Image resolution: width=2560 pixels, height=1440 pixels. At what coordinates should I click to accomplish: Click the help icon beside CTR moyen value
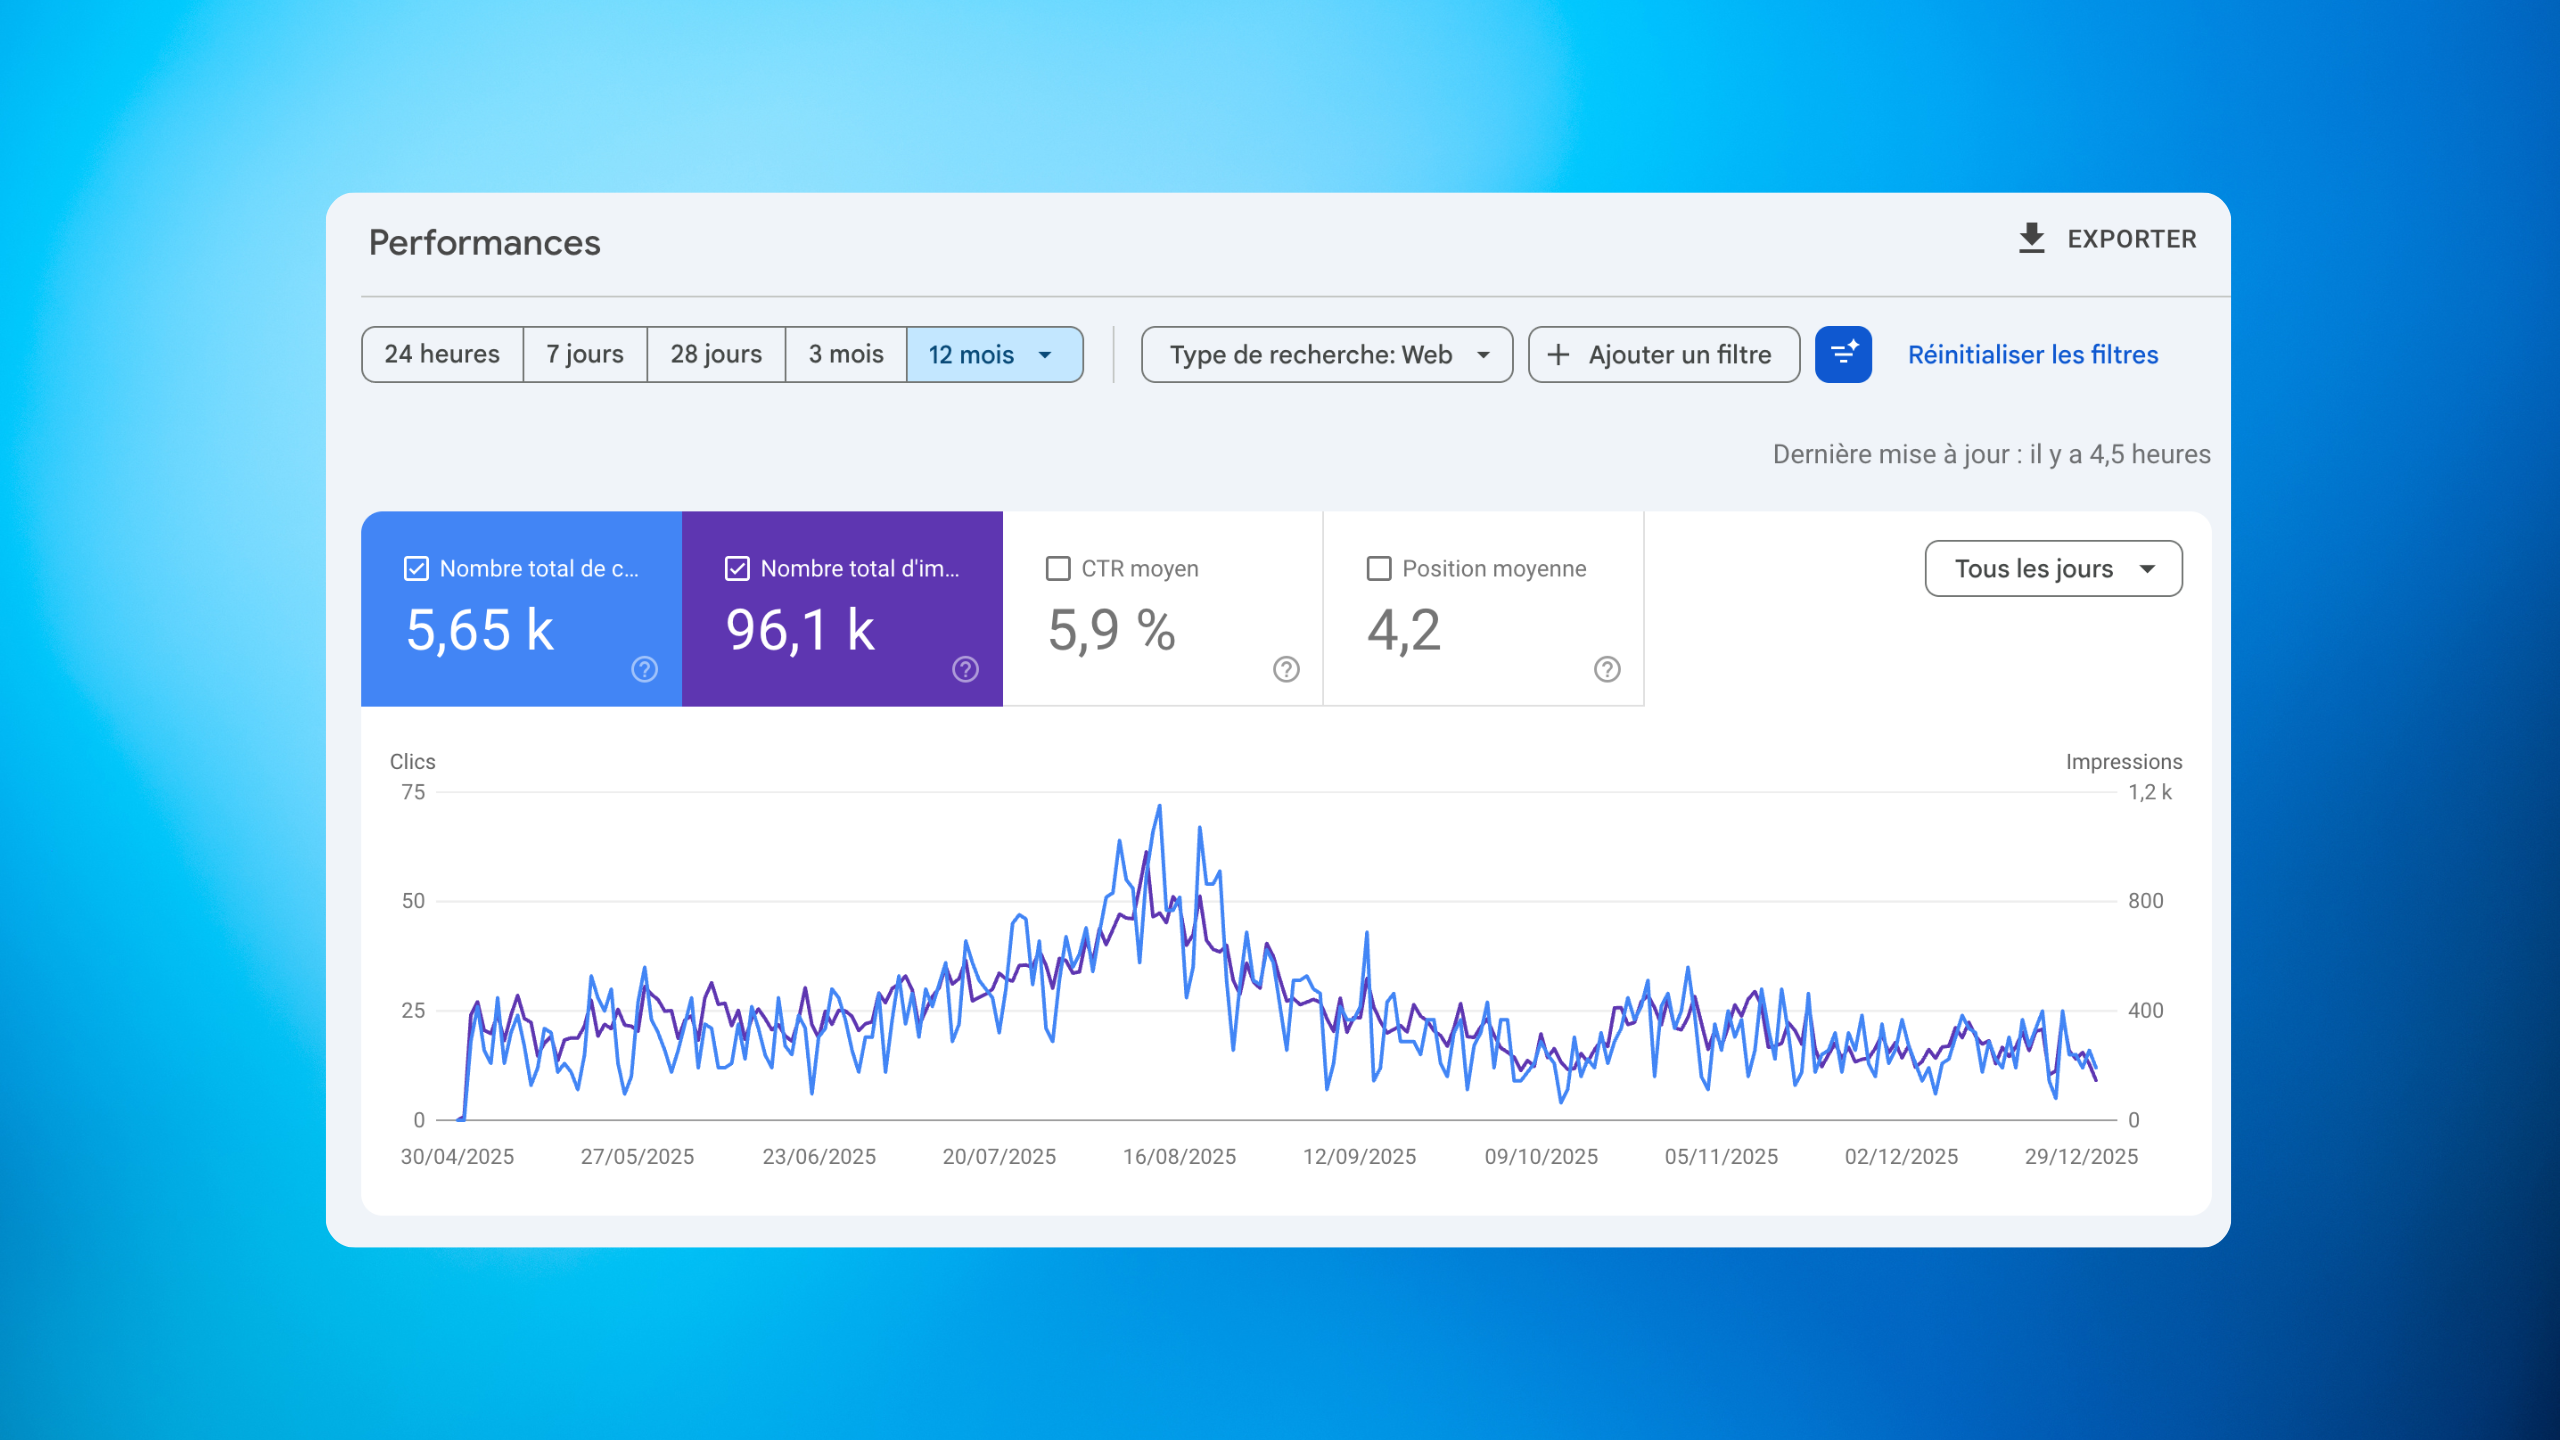(1285, 671)
